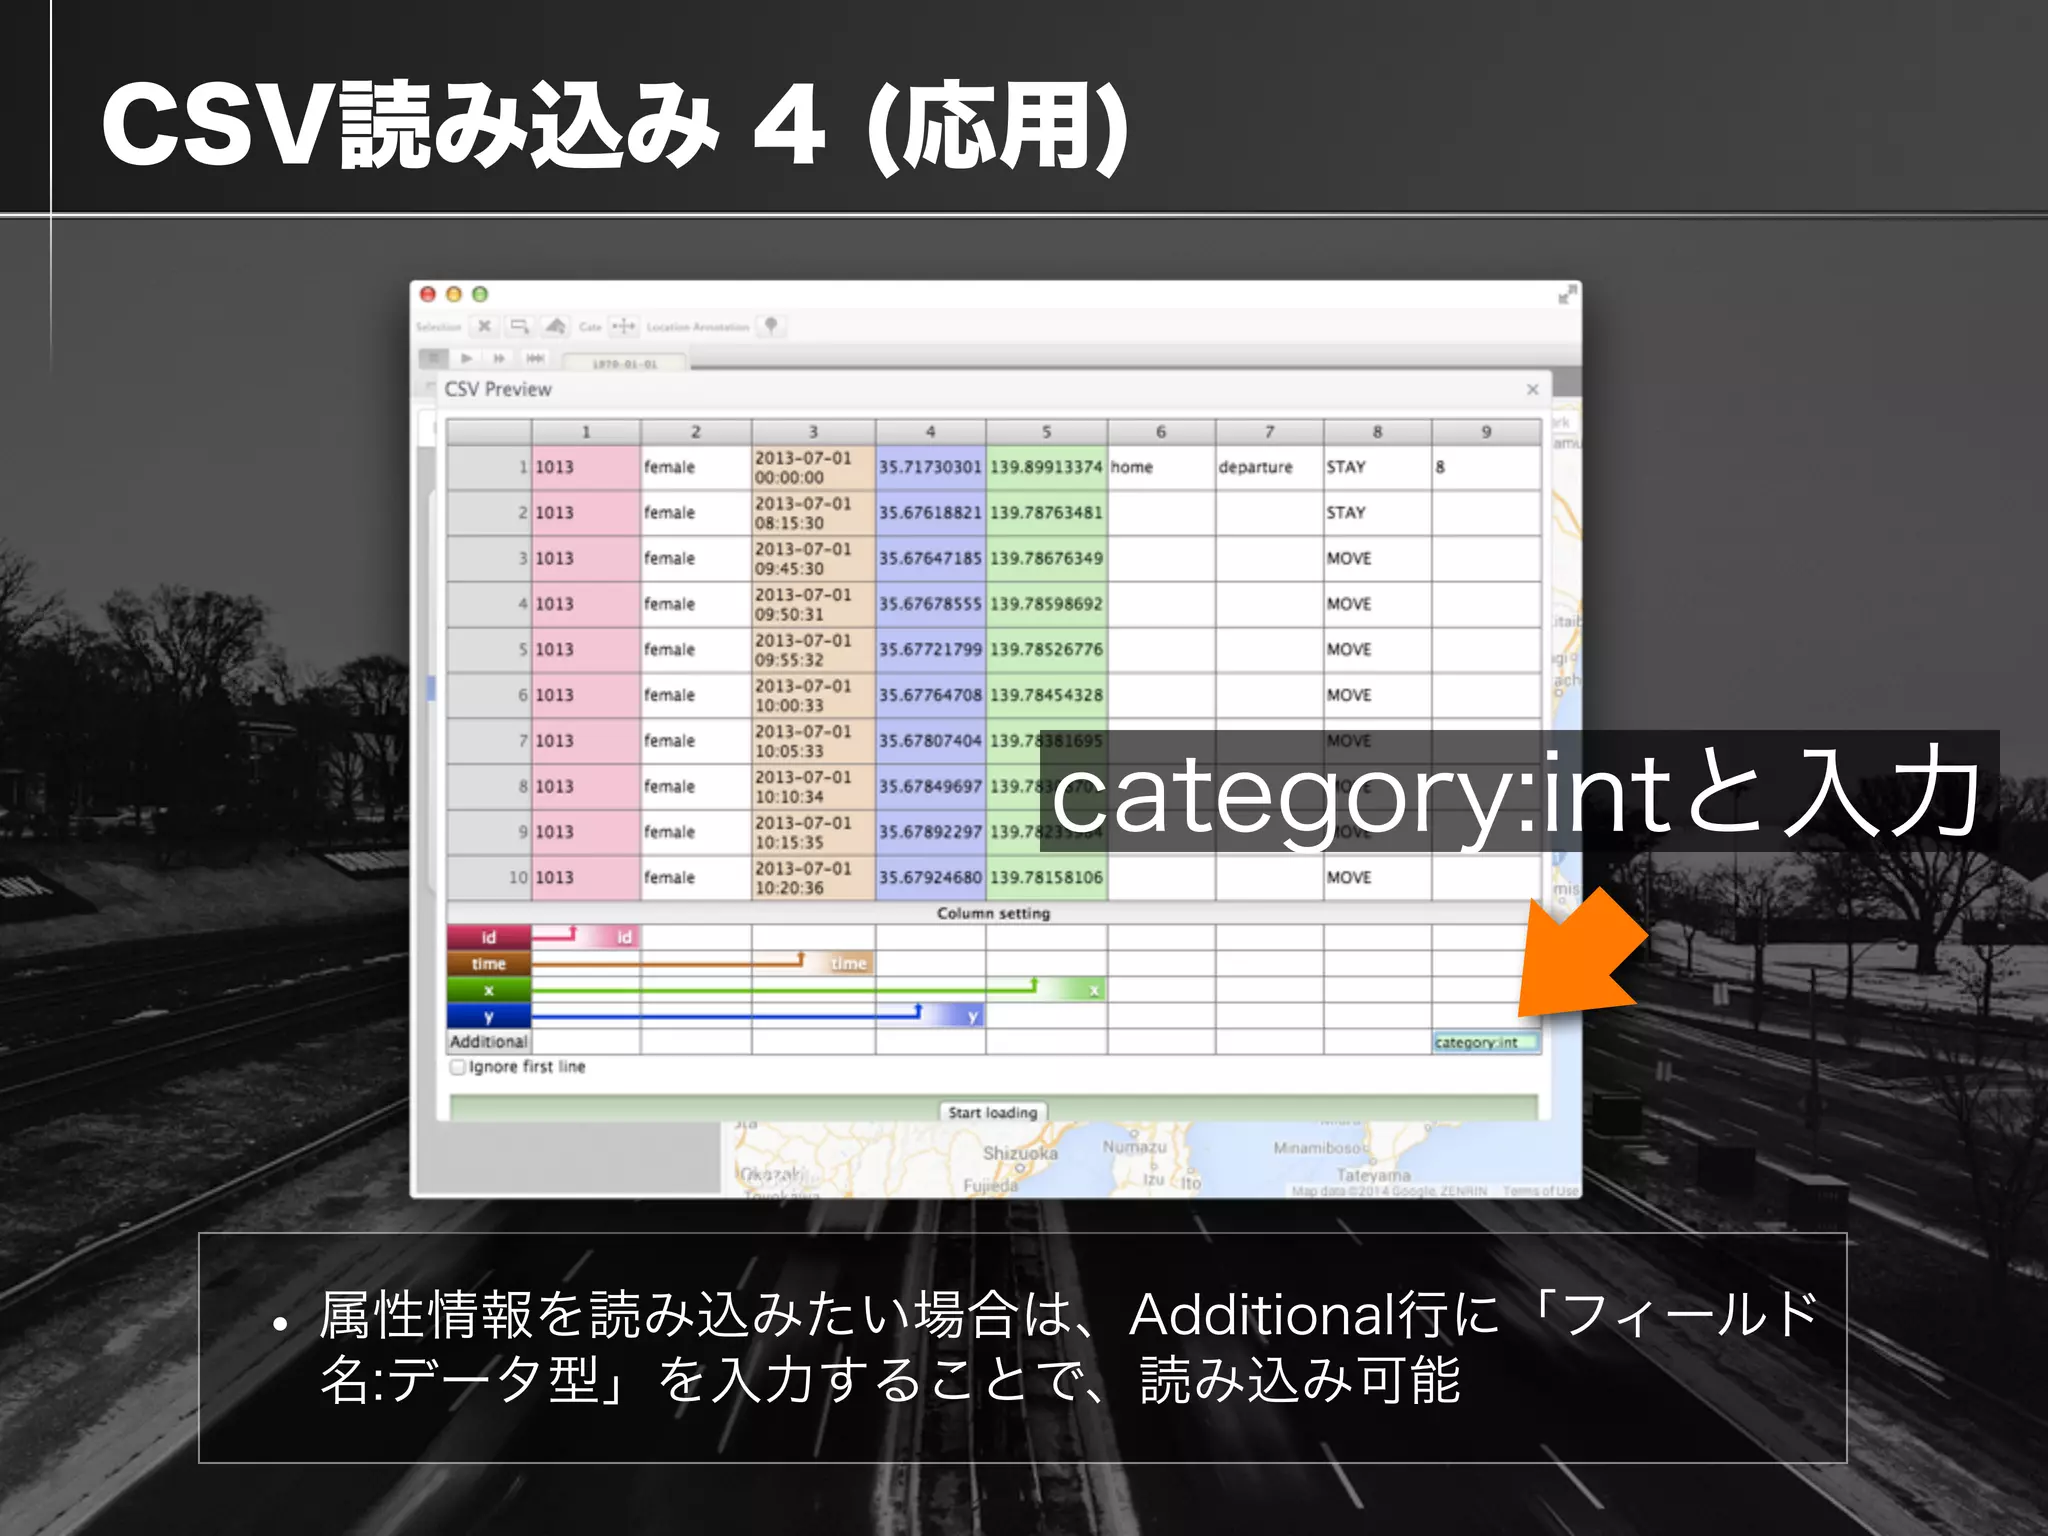Click the '139.78158106' cell in row 10
This screenshot has width=2048, height=1536.
[1046, 878]
